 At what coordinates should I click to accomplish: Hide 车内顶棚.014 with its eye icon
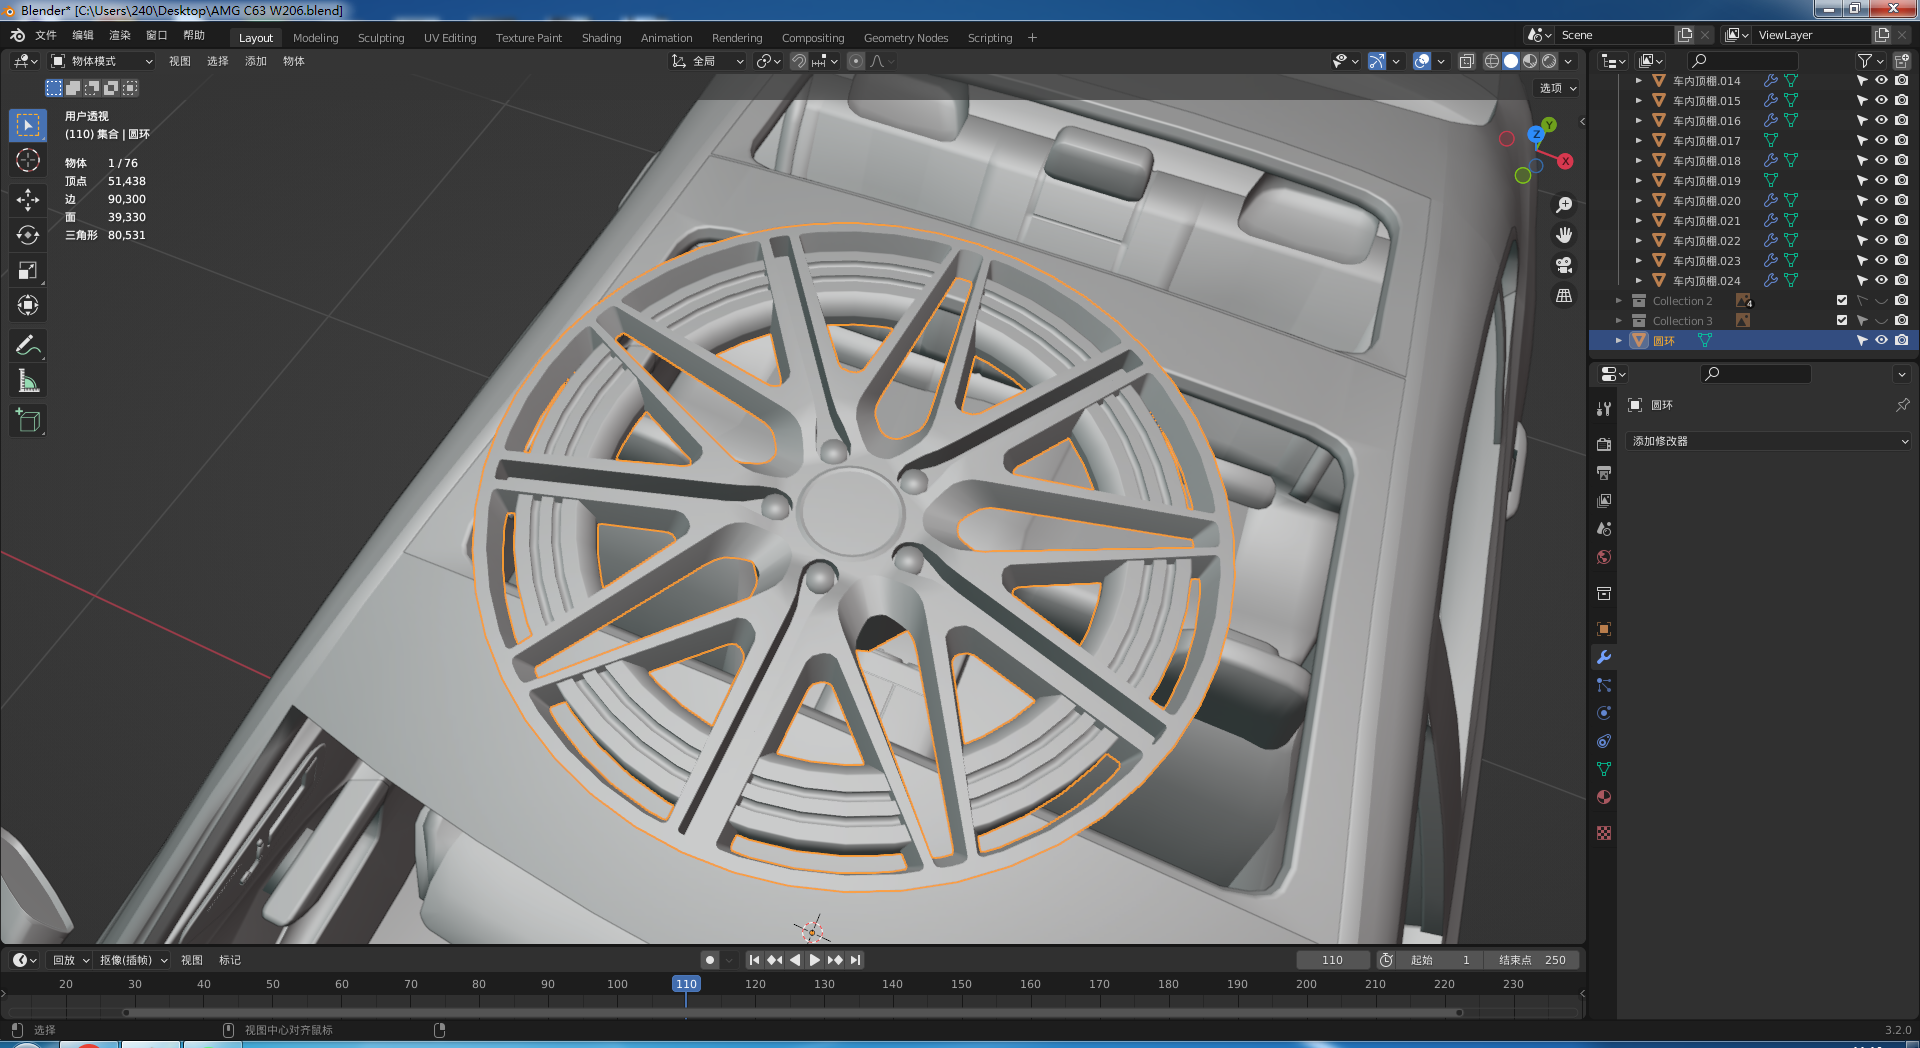1881,81
